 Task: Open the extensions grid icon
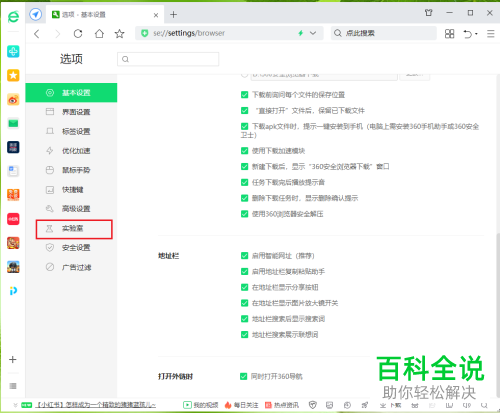[x=449, y=33]
